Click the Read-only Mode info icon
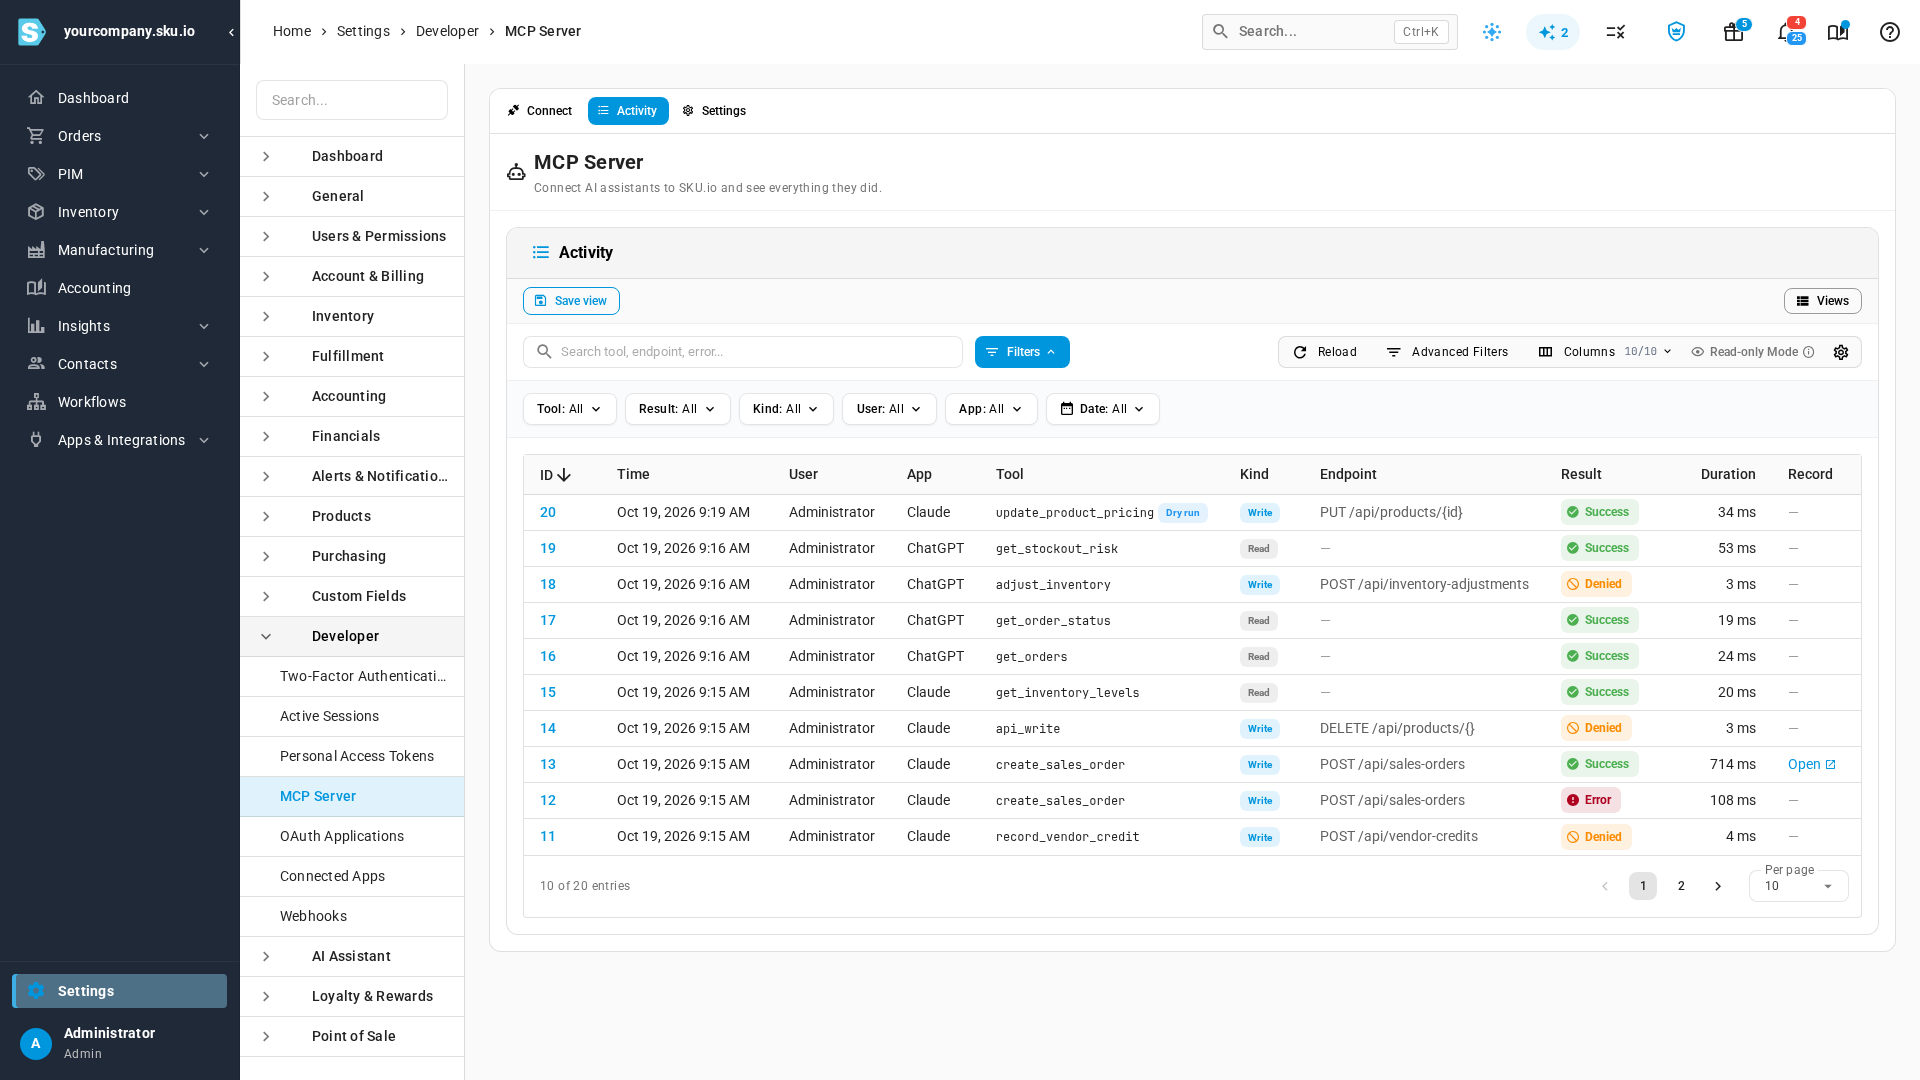 pyautogui.click(x=1808, y=352)
